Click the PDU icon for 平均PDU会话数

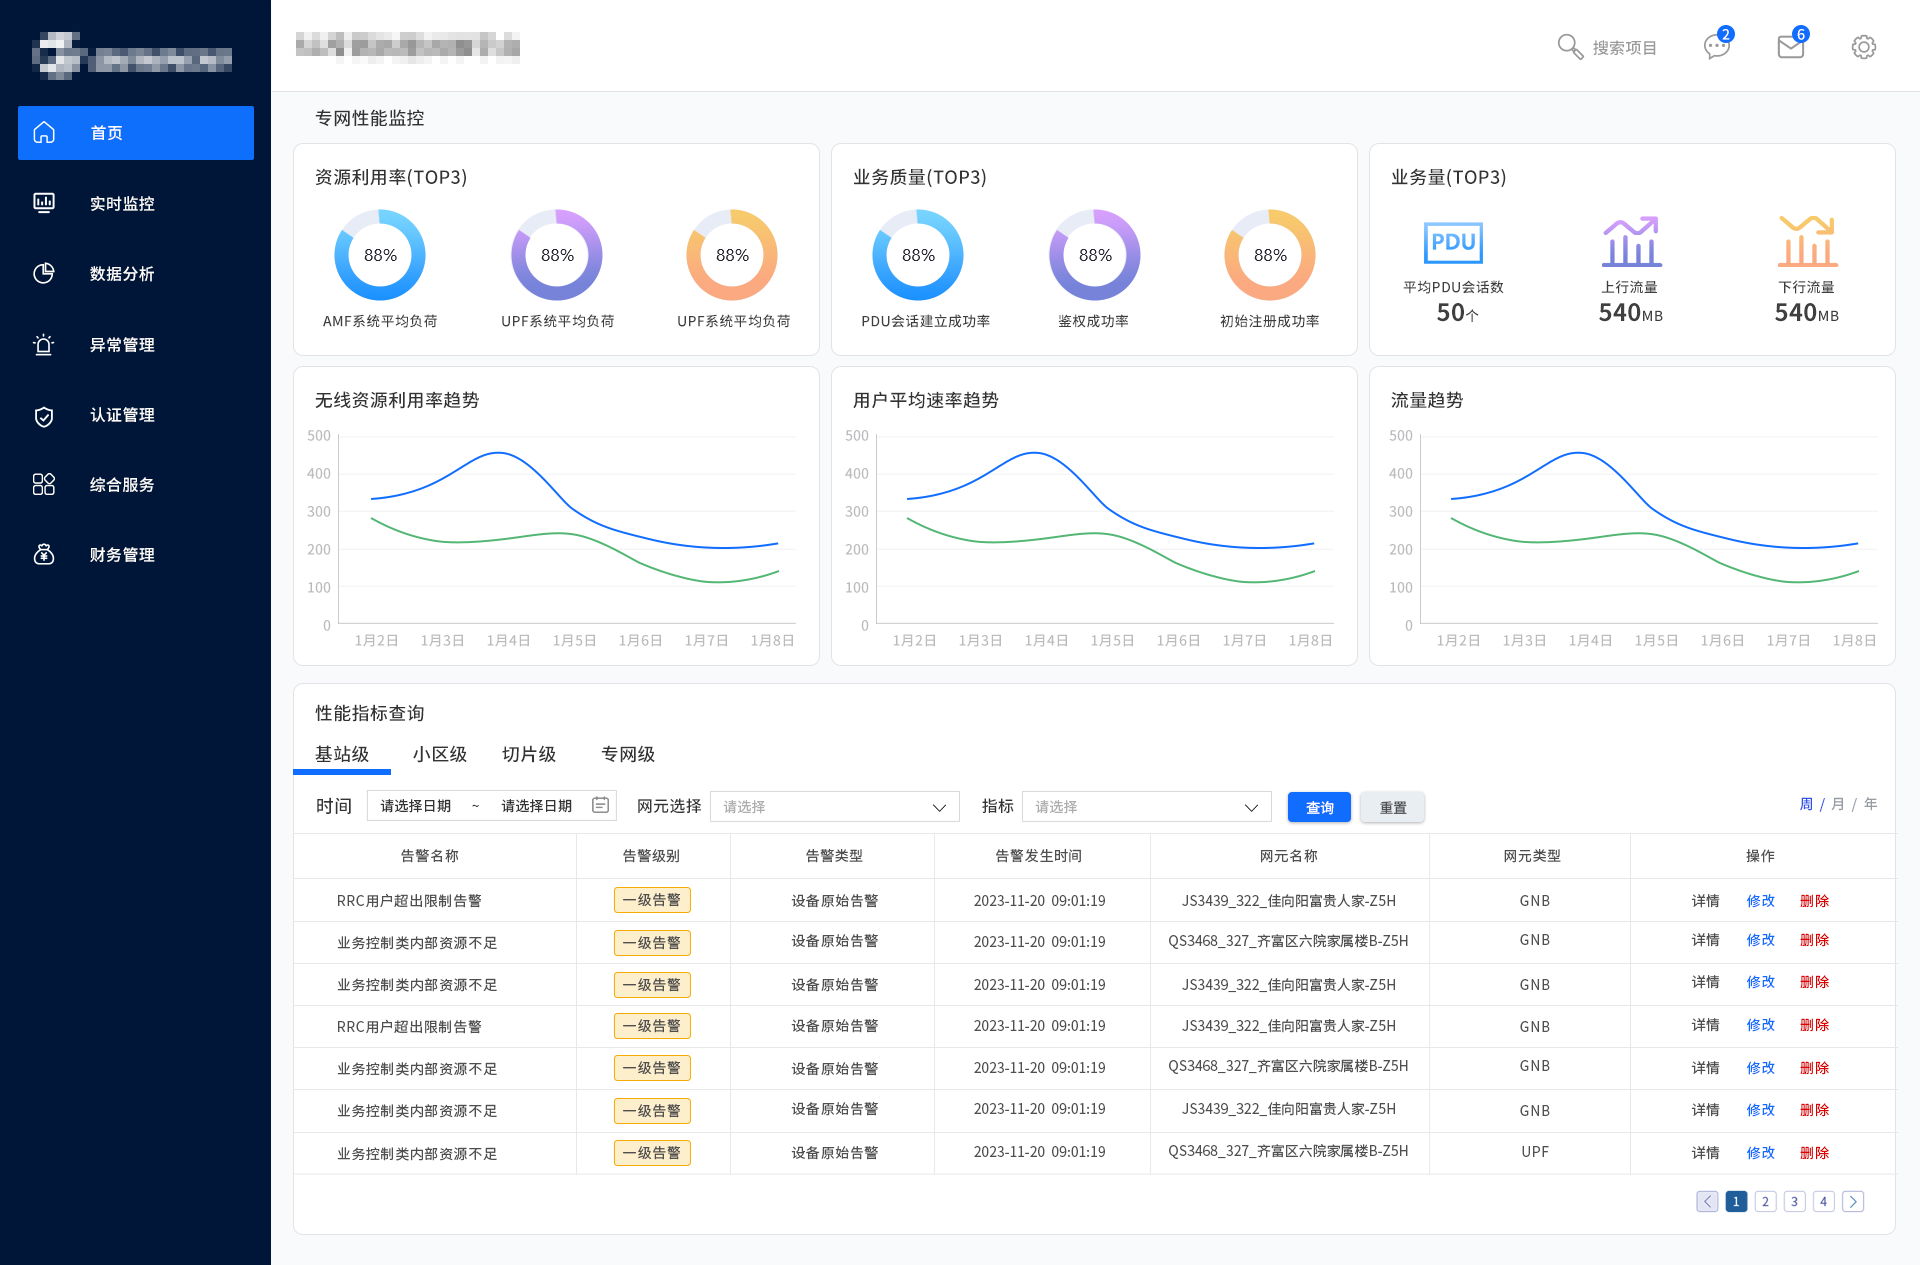tap(1453, 243)
